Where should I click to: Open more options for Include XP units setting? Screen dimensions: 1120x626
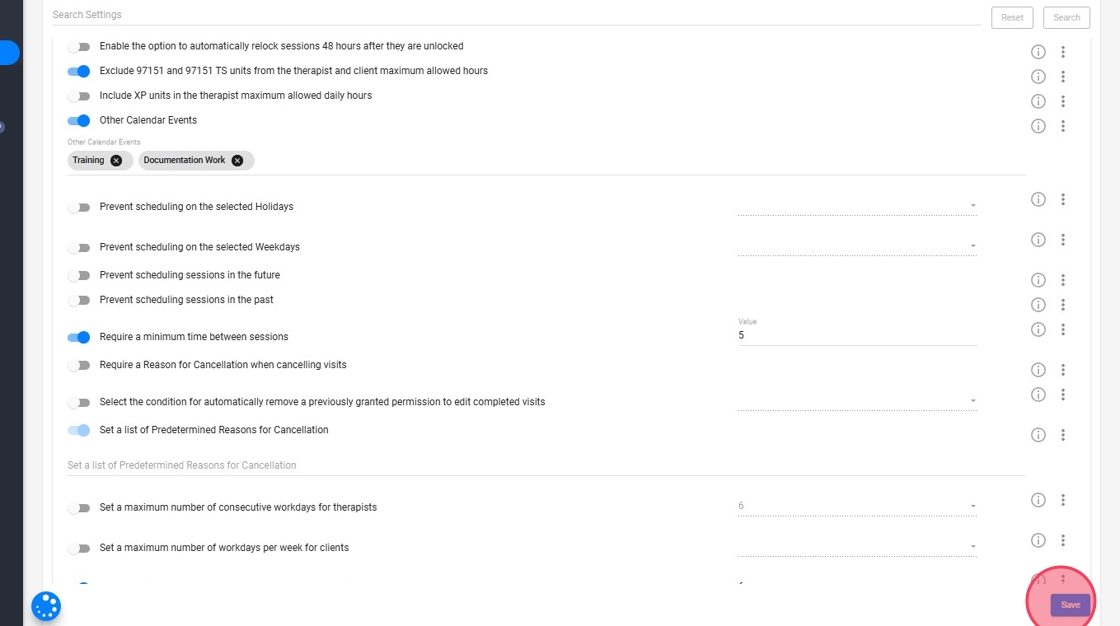tap(1063, 101)
